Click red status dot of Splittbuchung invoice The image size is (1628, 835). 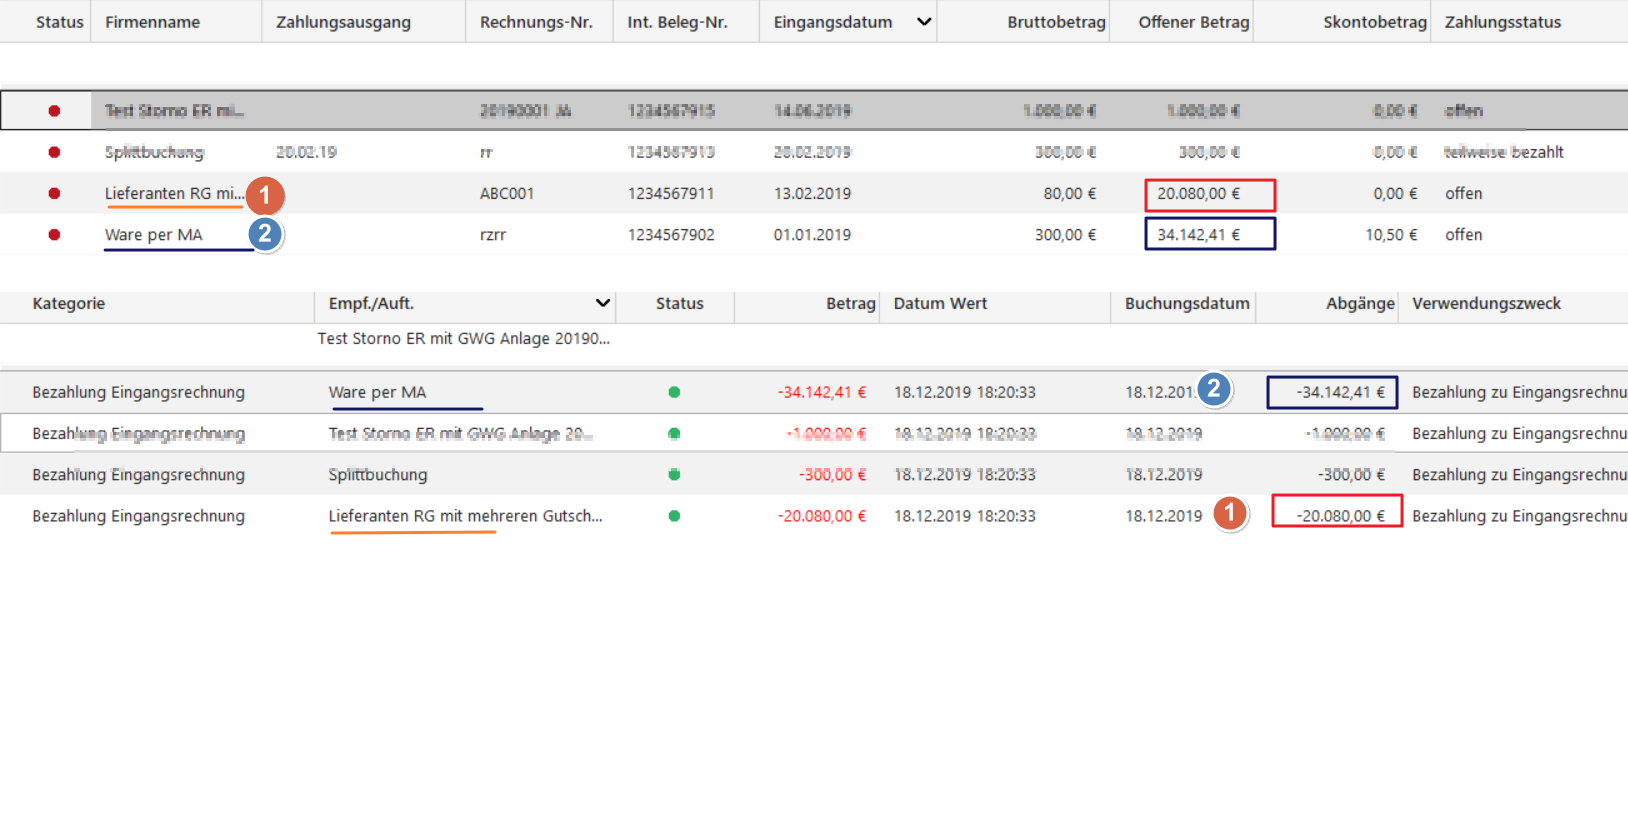[54, 152]
